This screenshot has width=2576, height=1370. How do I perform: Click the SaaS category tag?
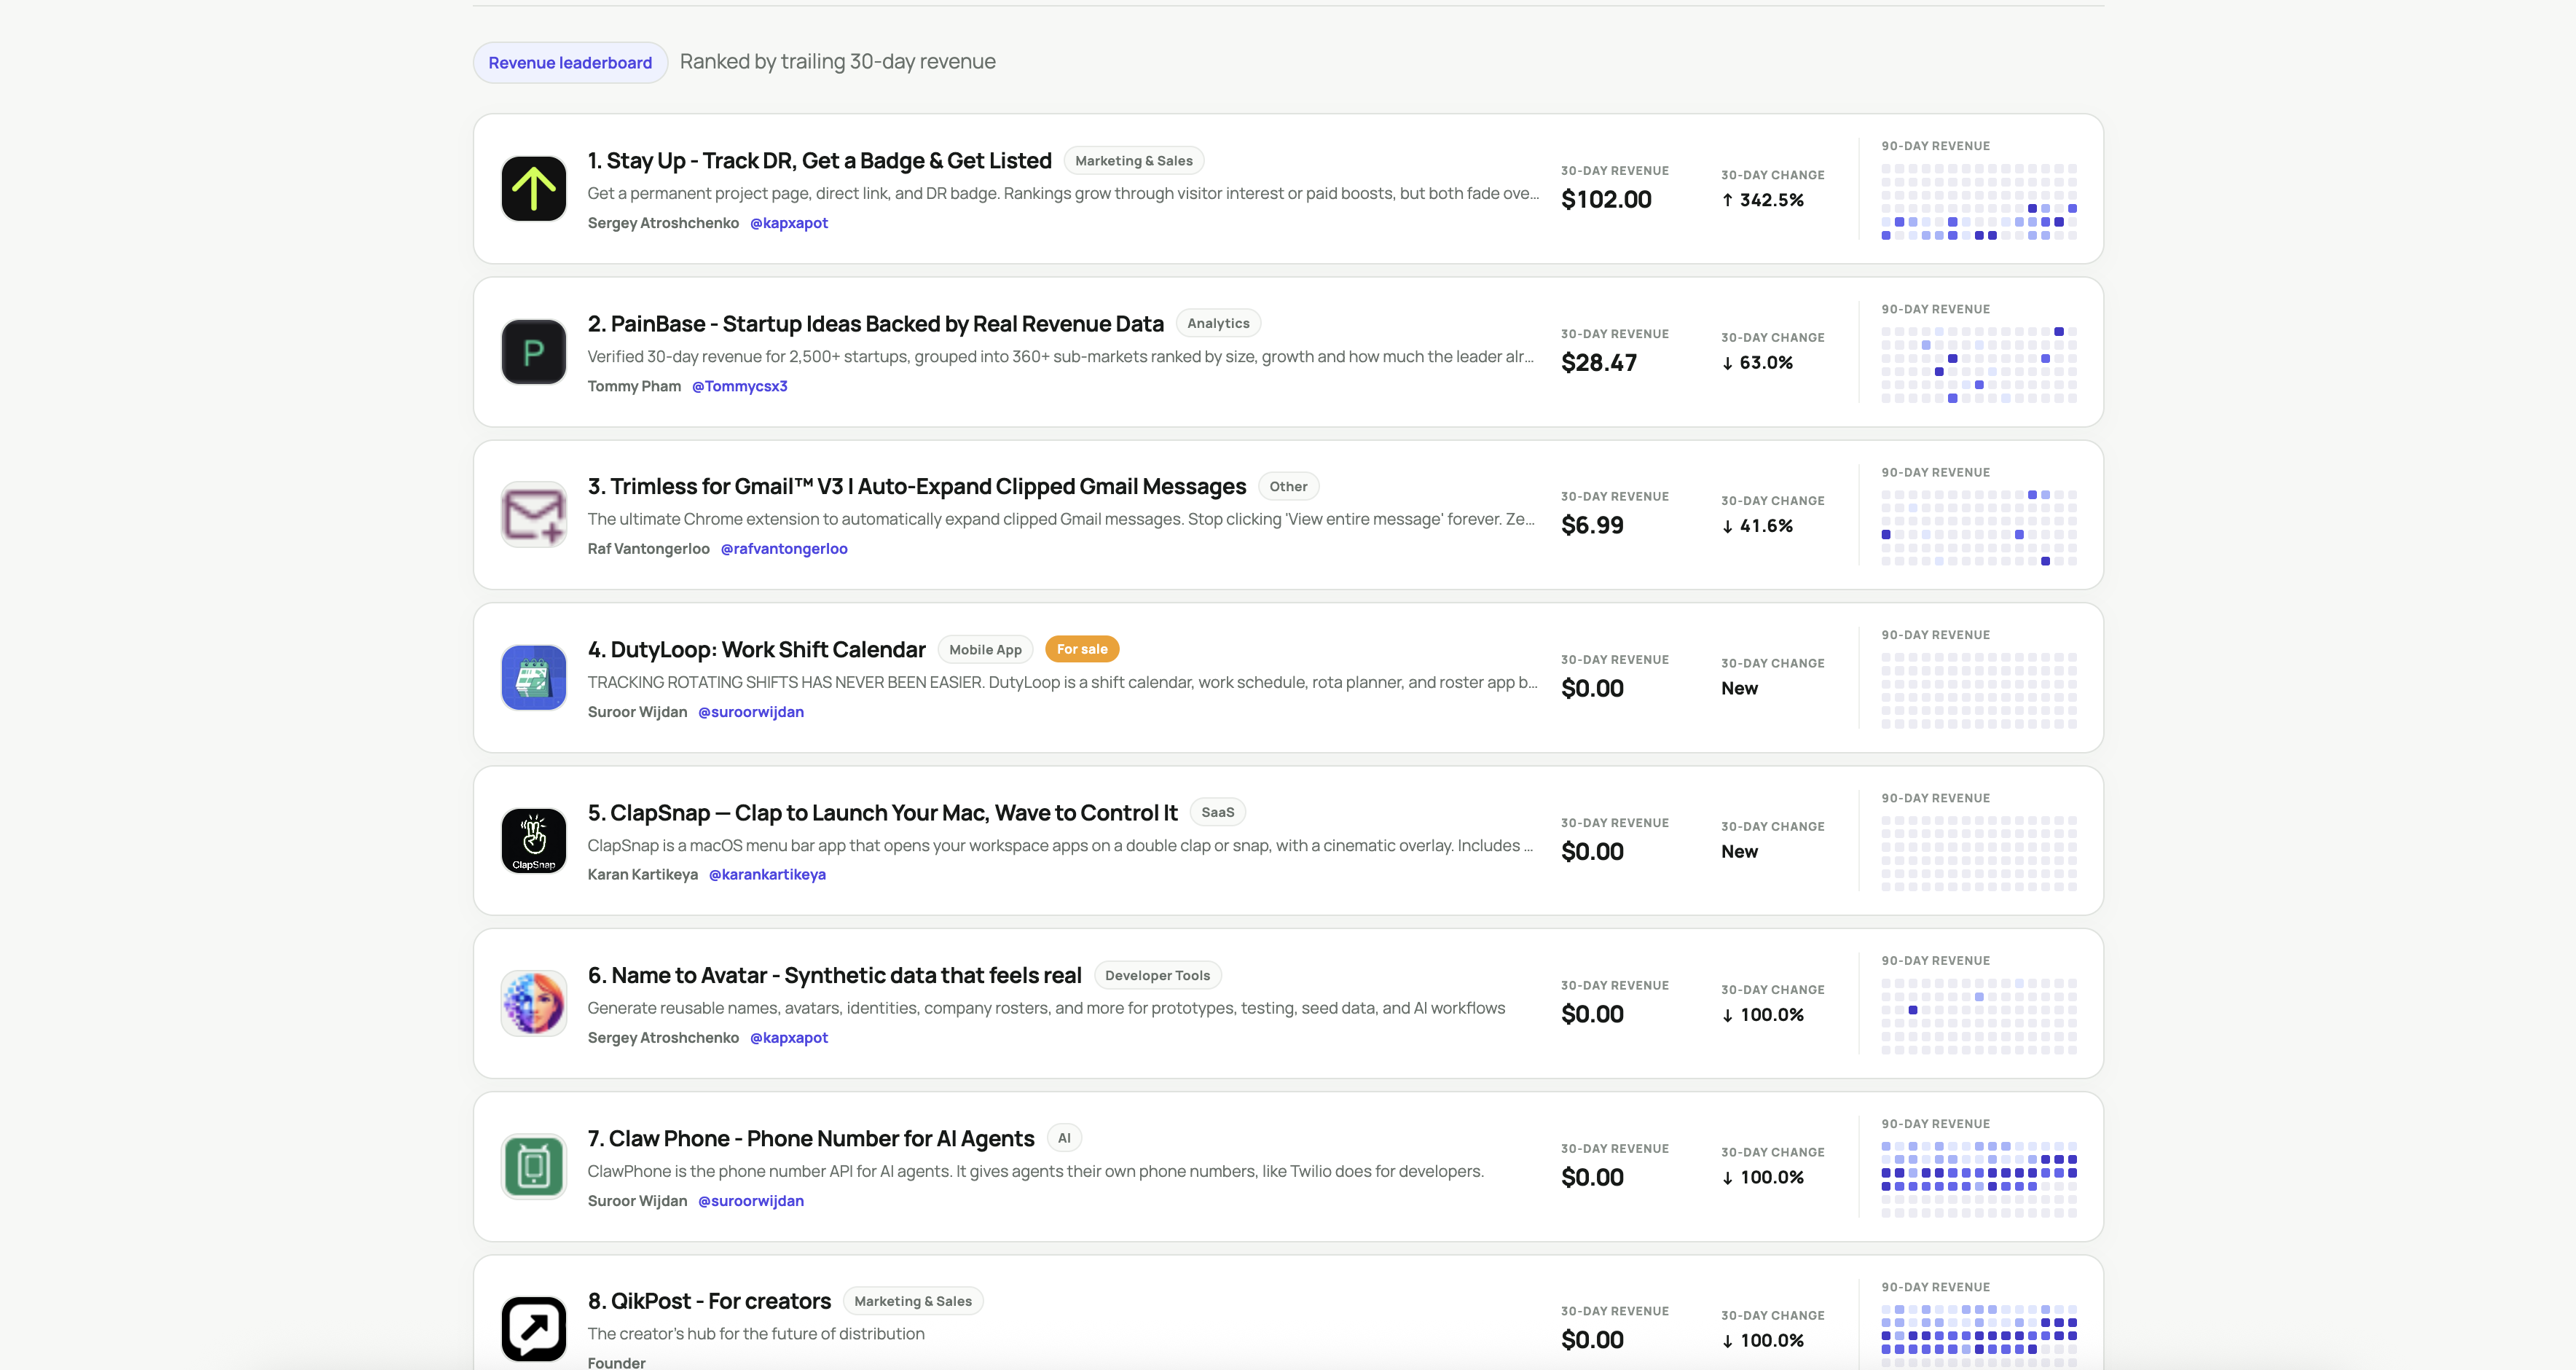click(x=1217, y=812)
